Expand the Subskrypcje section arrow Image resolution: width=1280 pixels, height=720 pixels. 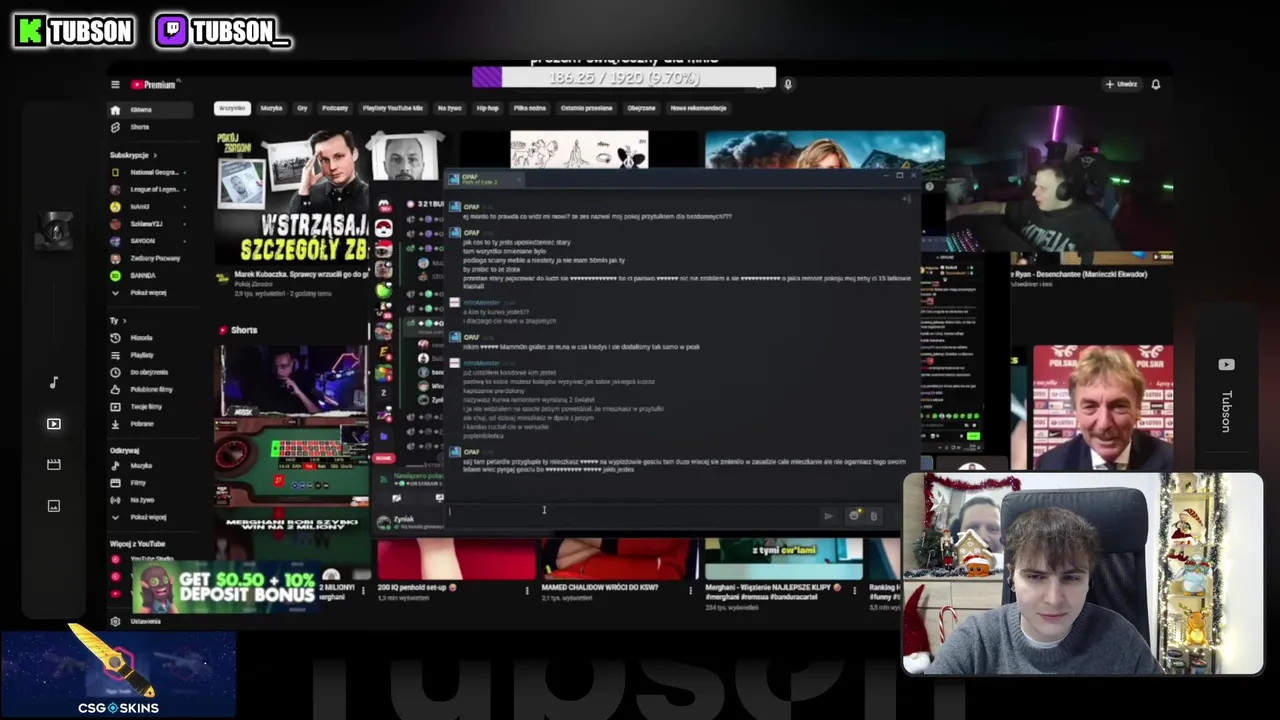157,155
